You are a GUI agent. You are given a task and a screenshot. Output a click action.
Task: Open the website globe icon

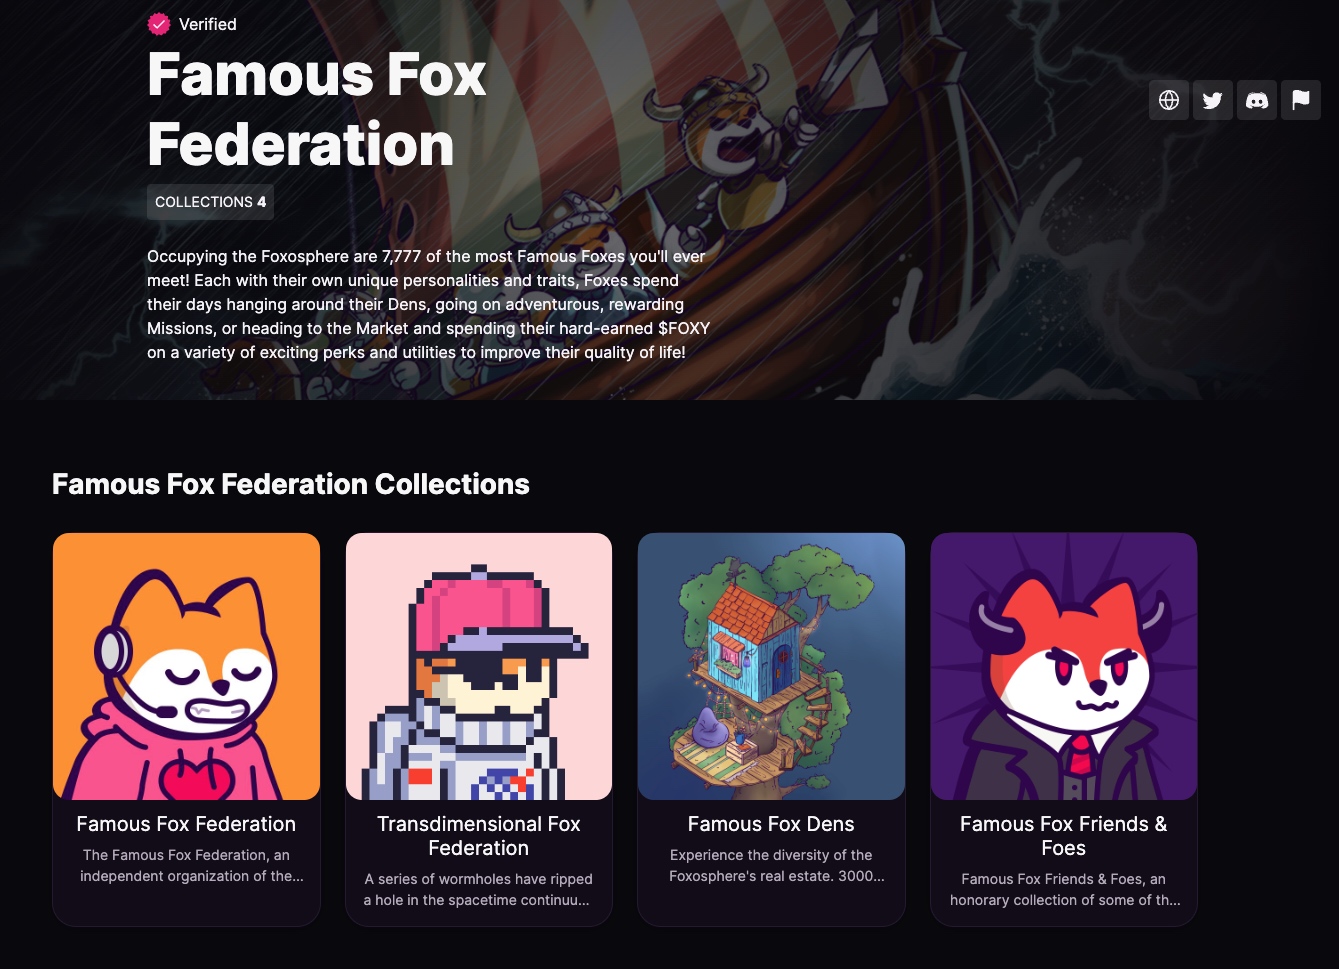[x=1169, y=100]
